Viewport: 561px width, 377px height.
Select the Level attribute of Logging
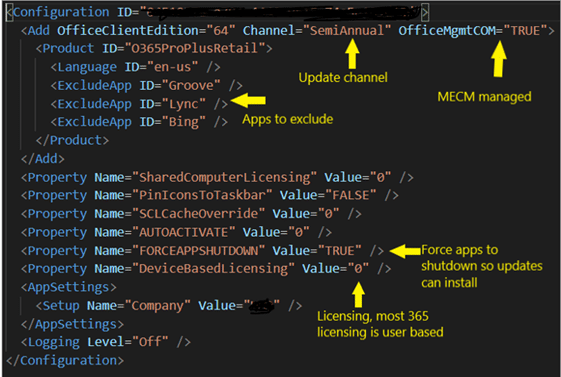[x=106, y=342]
